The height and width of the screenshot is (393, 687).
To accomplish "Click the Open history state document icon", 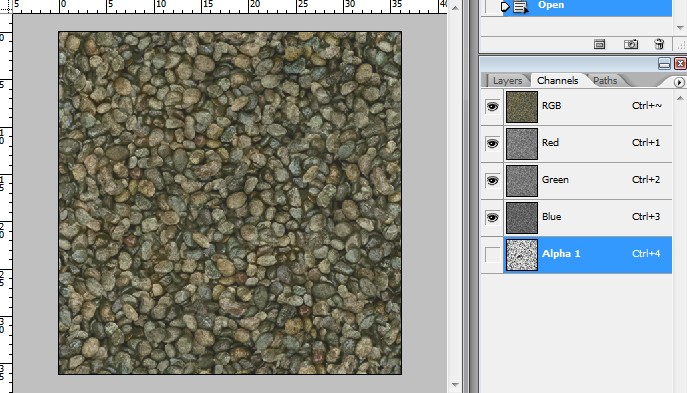I will point(520,7).
